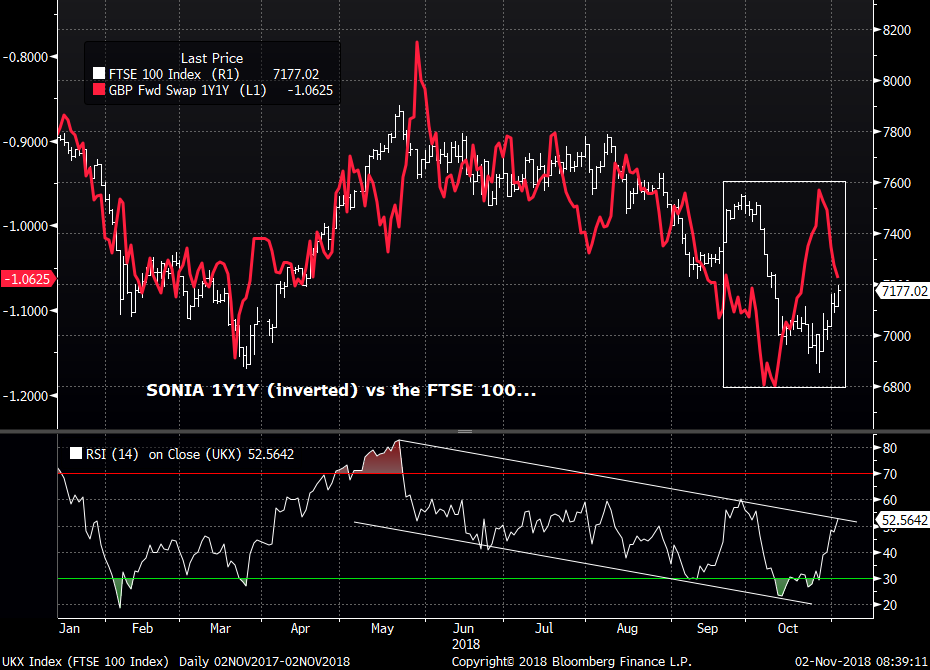Image resolution: width=930 pixels, height=670 pixels.
Task: Click the 8000 right axis label
Action: [897, 81]
